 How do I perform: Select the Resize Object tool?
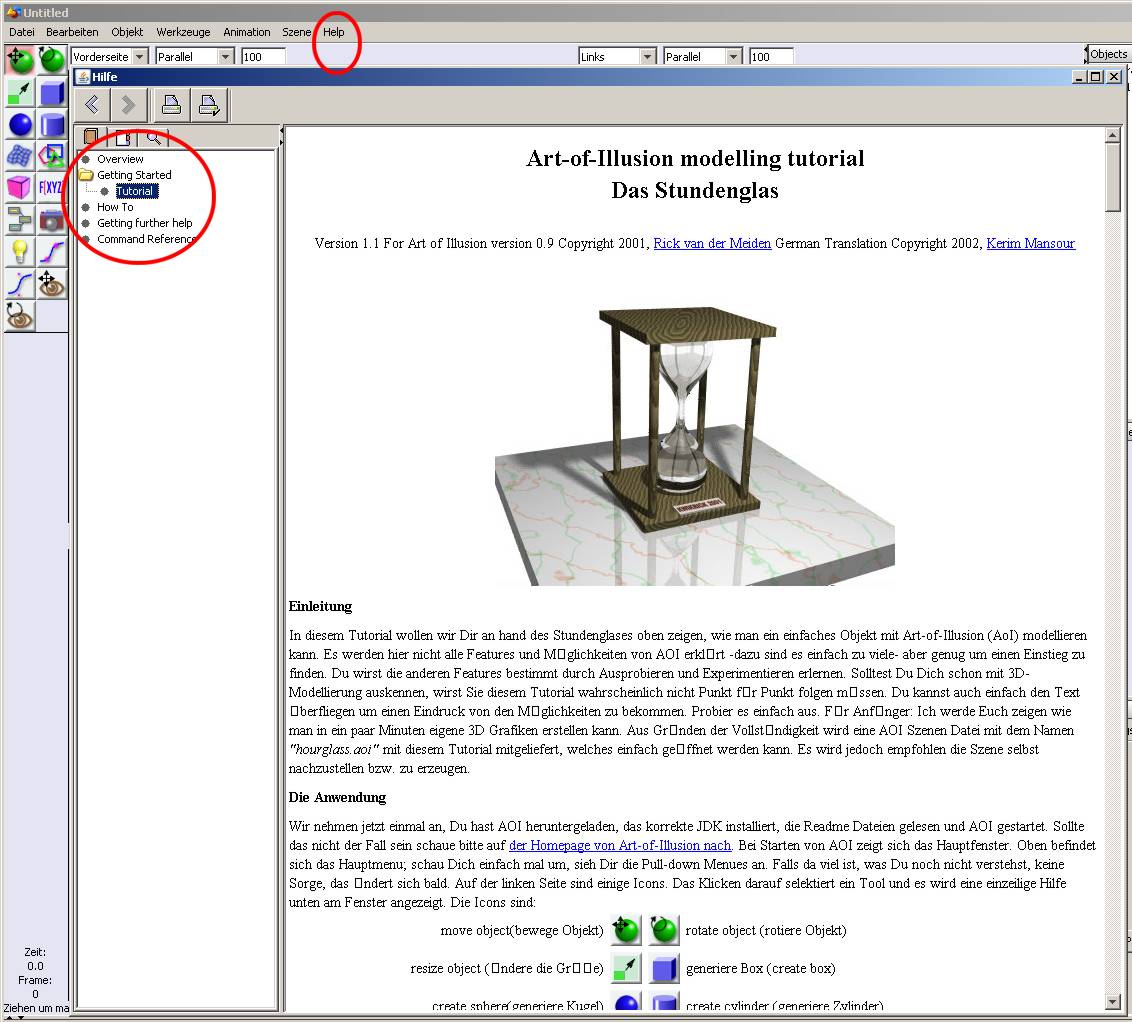[x=20, y=92]
